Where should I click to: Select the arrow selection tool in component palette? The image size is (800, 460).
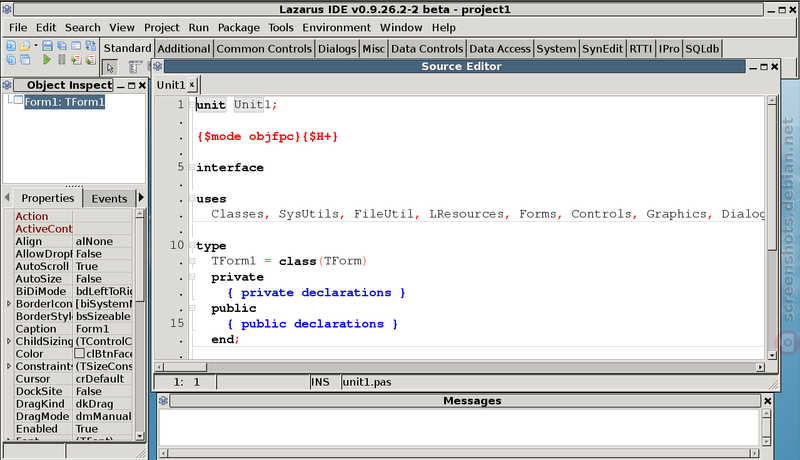(x=110, y=67)
